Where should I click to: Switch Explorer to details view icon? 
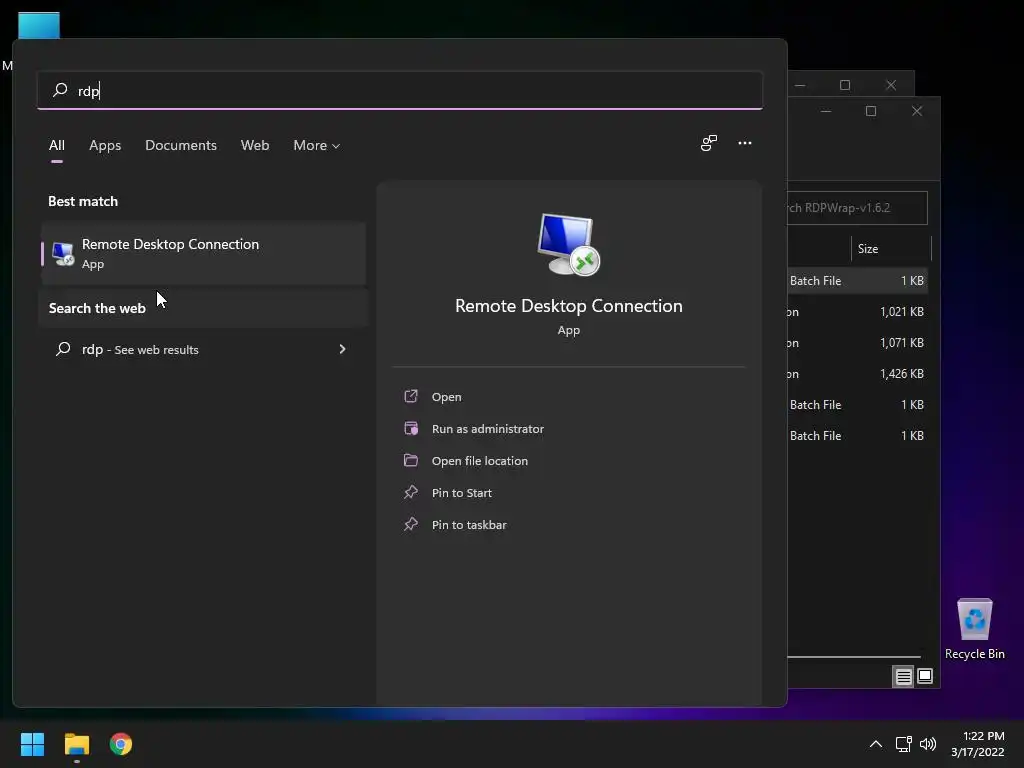tap(903, 677)
